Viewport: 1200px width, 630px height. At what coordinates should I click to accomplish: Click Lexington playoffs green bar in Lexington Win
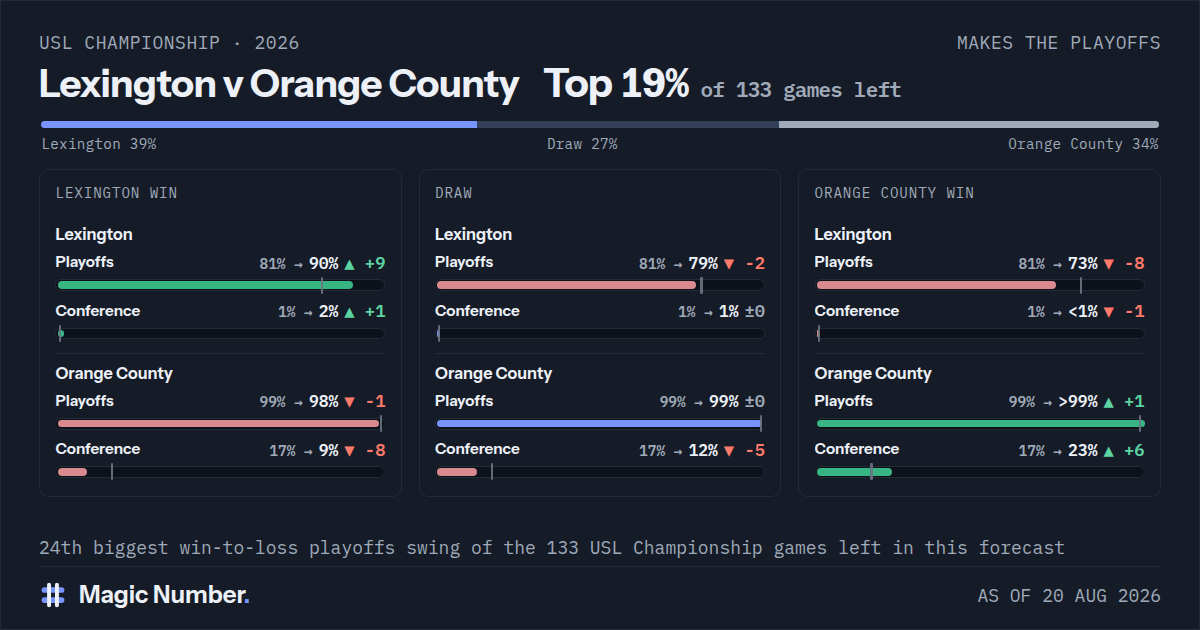(205, 285)
